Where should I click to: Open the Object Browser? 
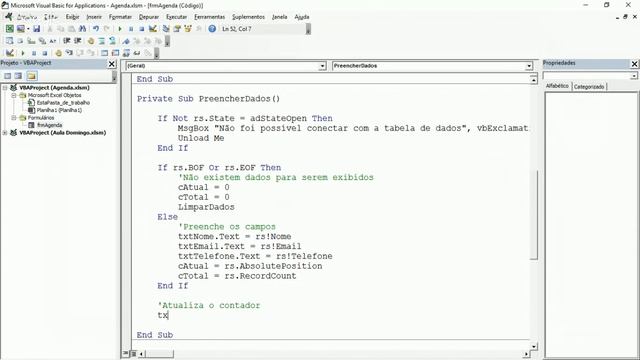point(188,29)
